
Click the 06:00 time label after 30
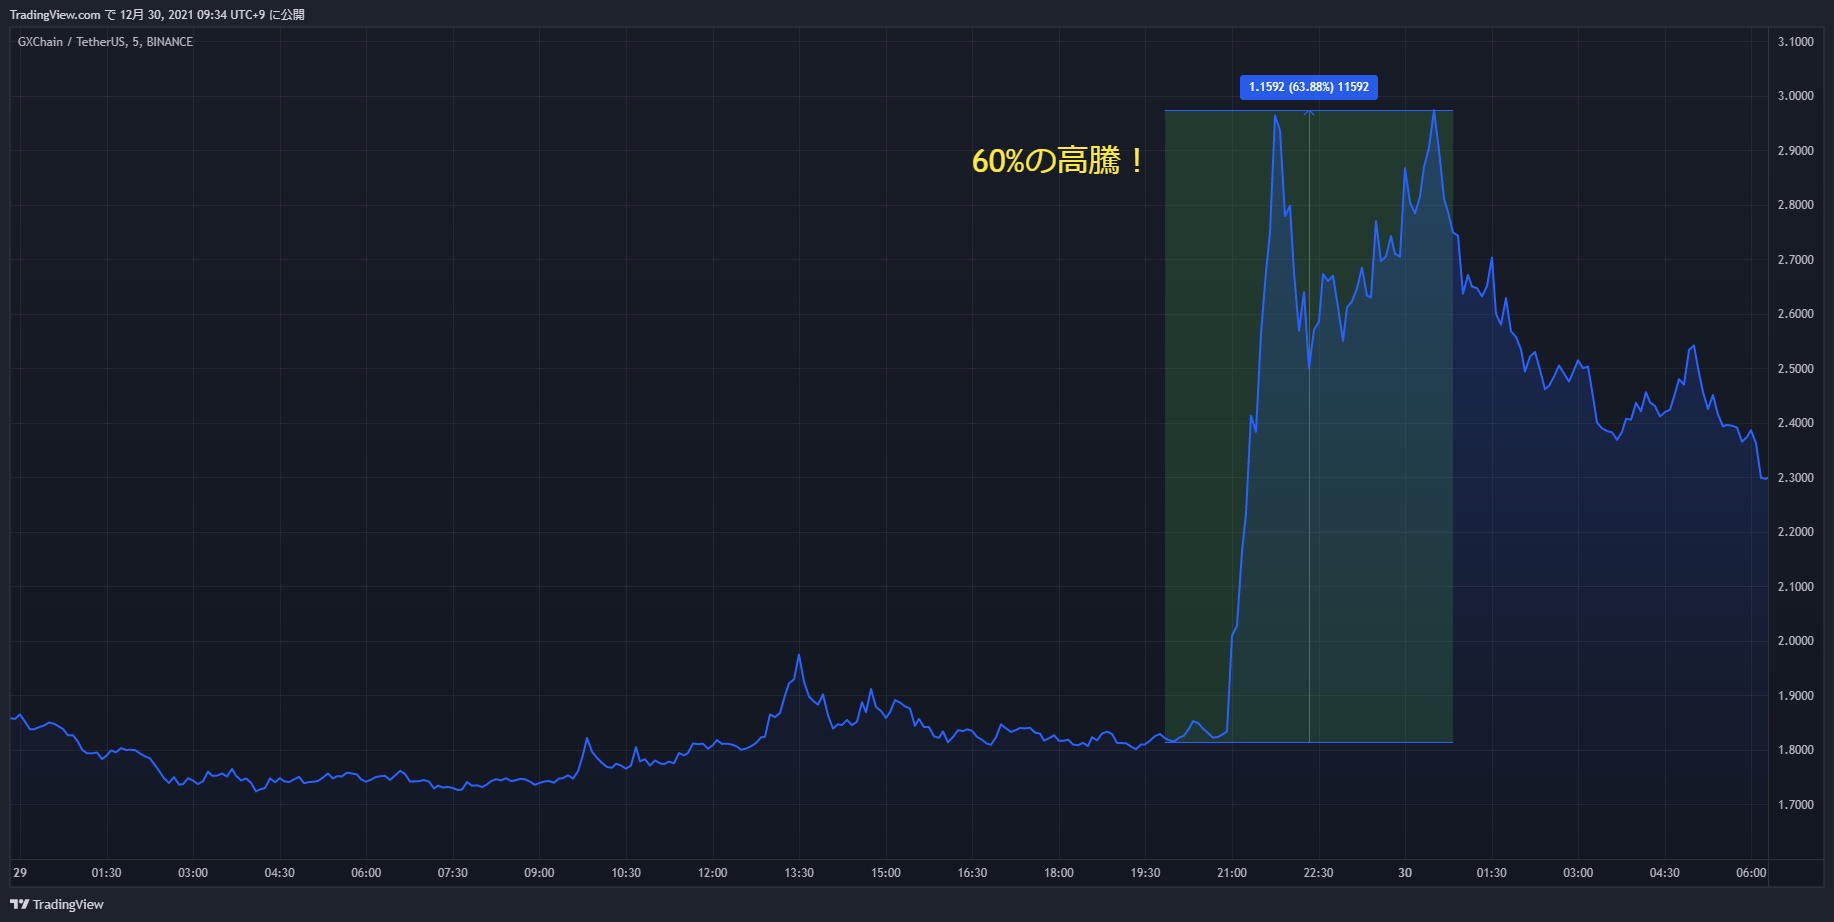(x=1751, y=873)
